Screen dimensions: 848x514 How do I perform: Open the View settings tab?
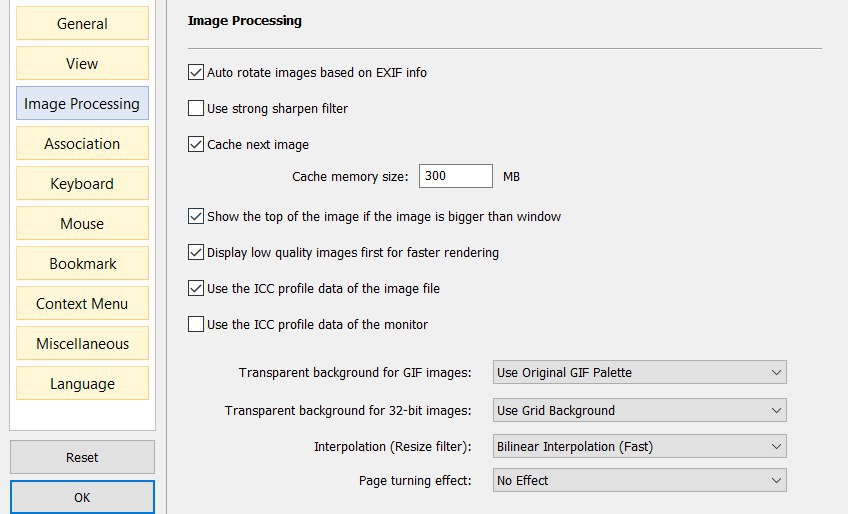coord(82,63)
